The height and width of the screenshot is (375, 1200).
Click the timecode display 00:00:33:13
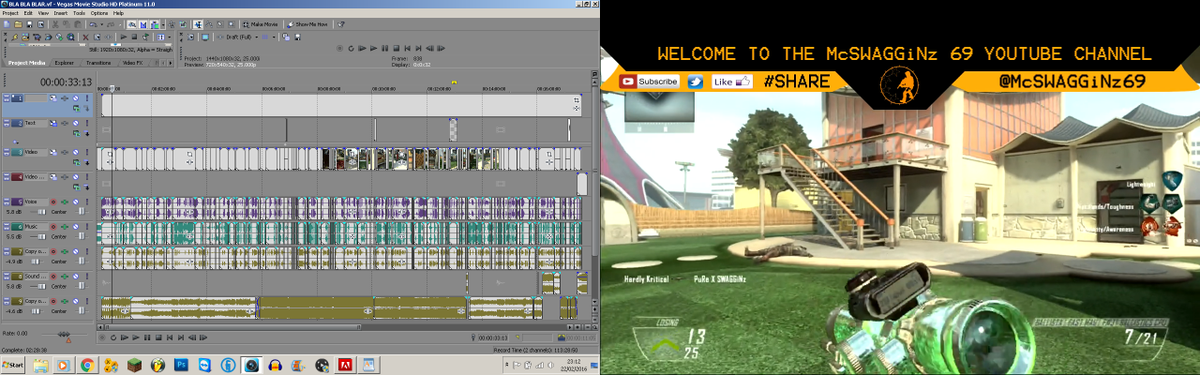click(x=66, y=81)
